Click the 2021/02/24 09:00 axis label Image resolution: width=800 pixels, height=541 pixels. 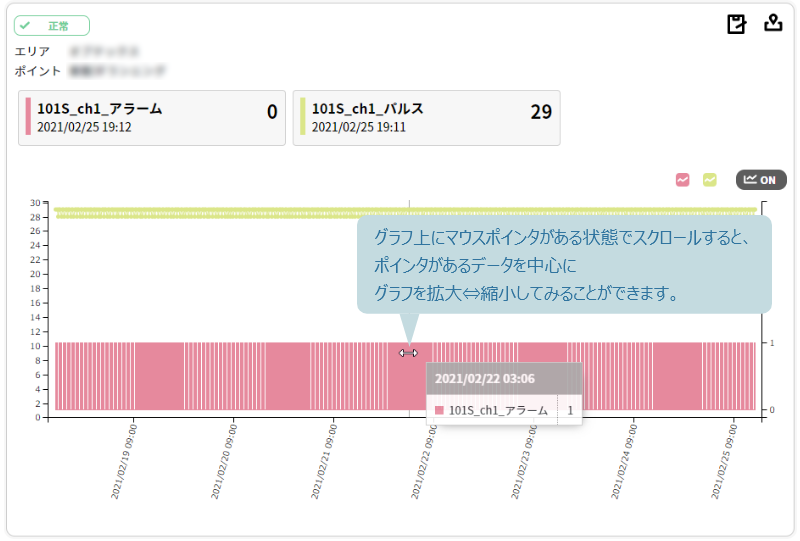pyautogui.click(x=624, y=462)
